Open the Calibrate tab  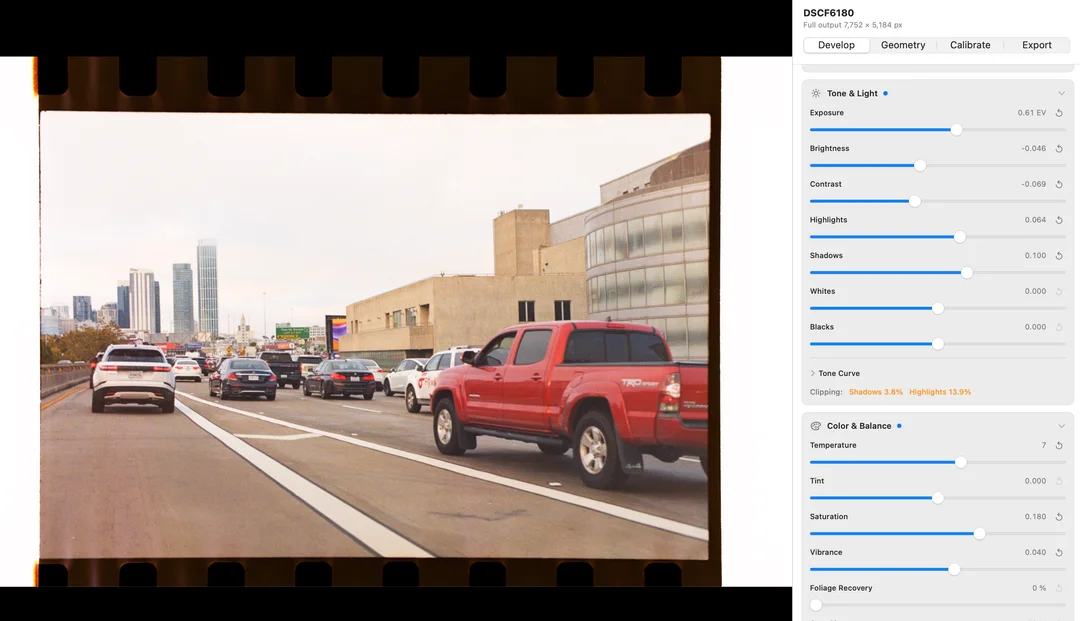[x=970, y=45]
